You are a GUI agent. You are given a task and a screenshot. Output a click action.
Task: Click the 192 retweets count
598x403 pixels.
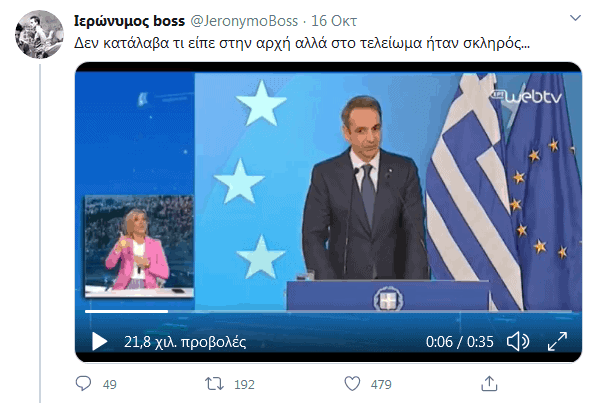[244, 384]
